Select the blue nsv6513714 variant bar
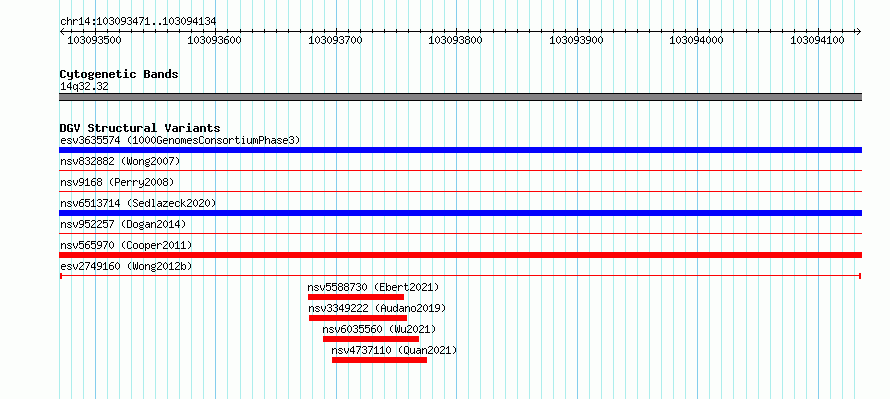Screen dimensions: 890x399 pos(460,213)
